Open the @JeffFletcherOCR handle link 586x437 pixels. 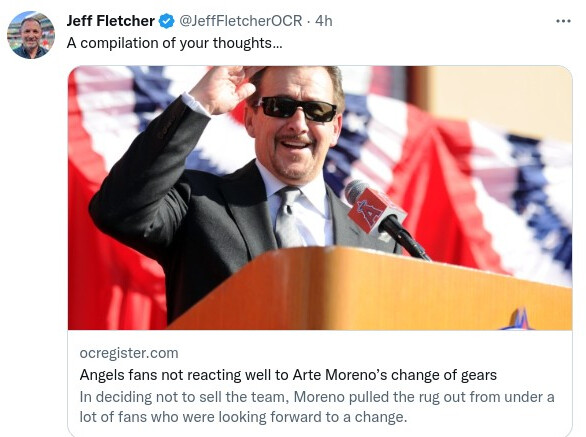(x=241, y=21)
